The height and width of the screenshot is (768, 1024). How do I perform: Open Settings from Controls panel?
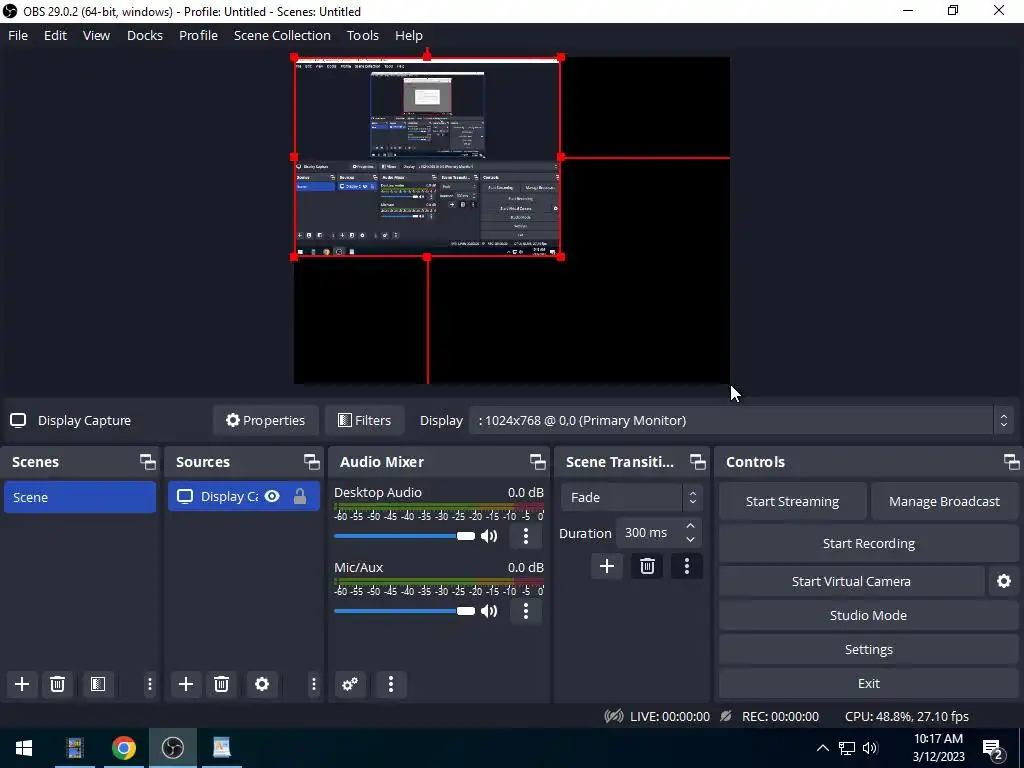tap(868, 649)
